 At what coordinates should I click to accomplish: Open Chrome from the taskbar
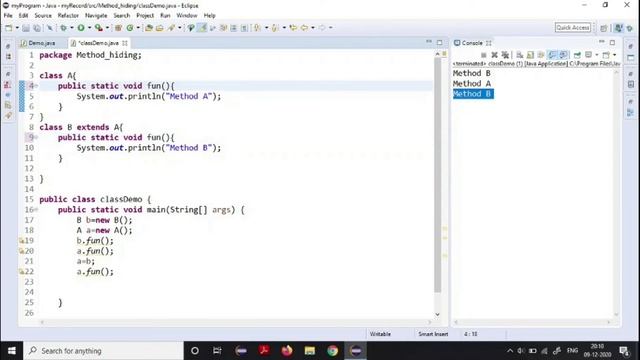[333, 351]
